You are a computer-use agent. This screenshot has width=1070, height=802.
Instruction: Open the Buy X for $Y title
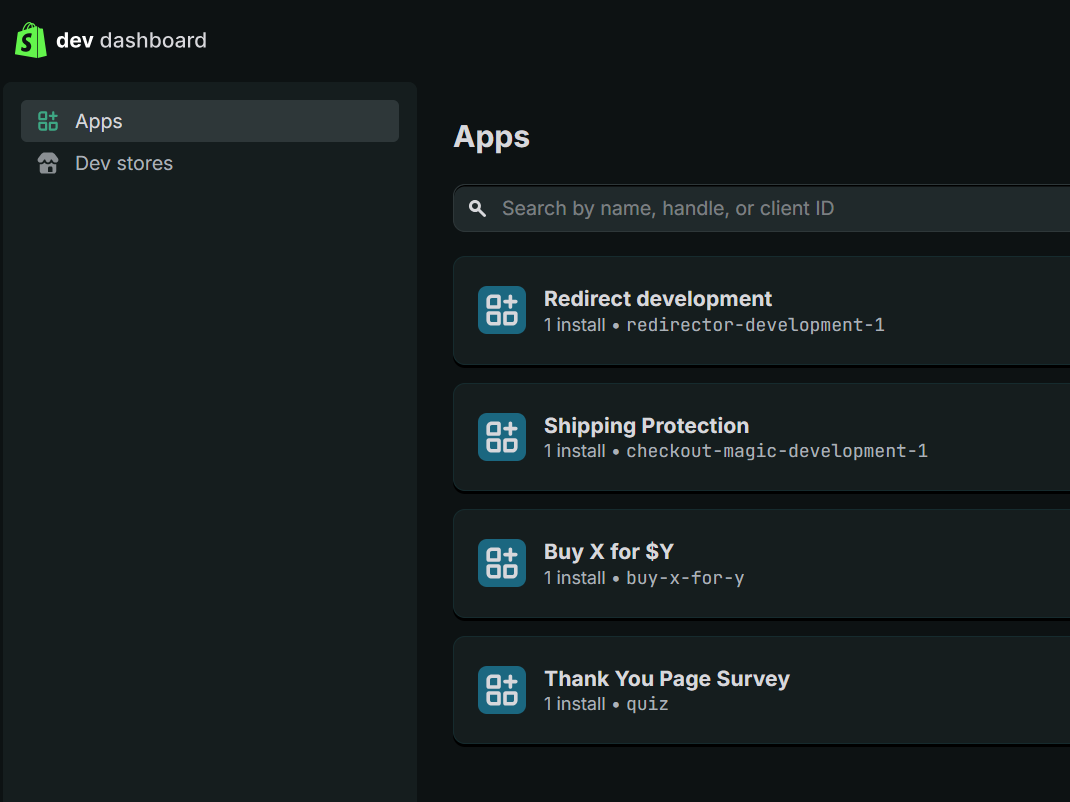click(608, 551)
